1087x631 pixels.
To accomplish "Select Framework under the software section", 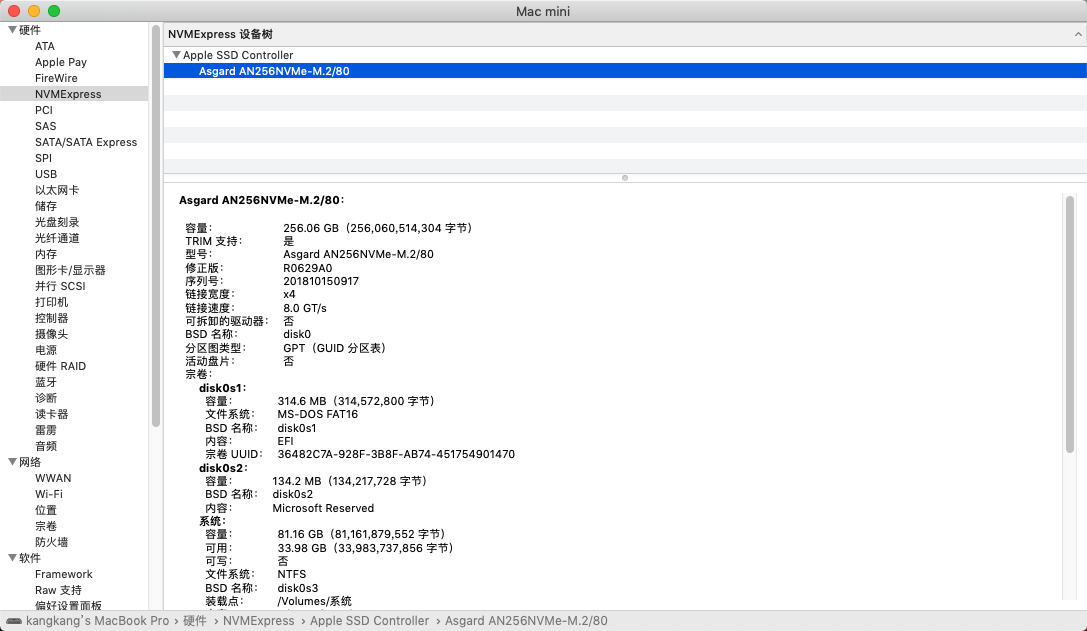I will (x=64, y=574).
